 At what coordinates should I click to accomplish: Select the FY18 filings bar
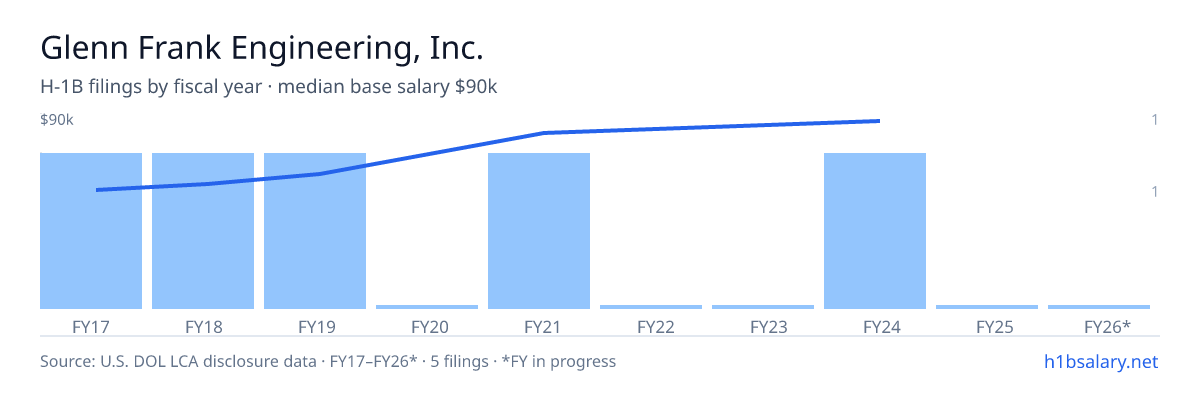coord(203,231)
